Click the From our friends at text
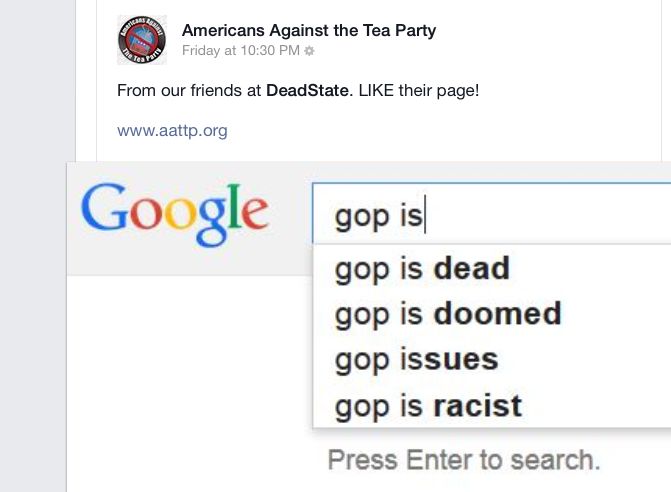The image size is (671, 492). click(189, 90)
